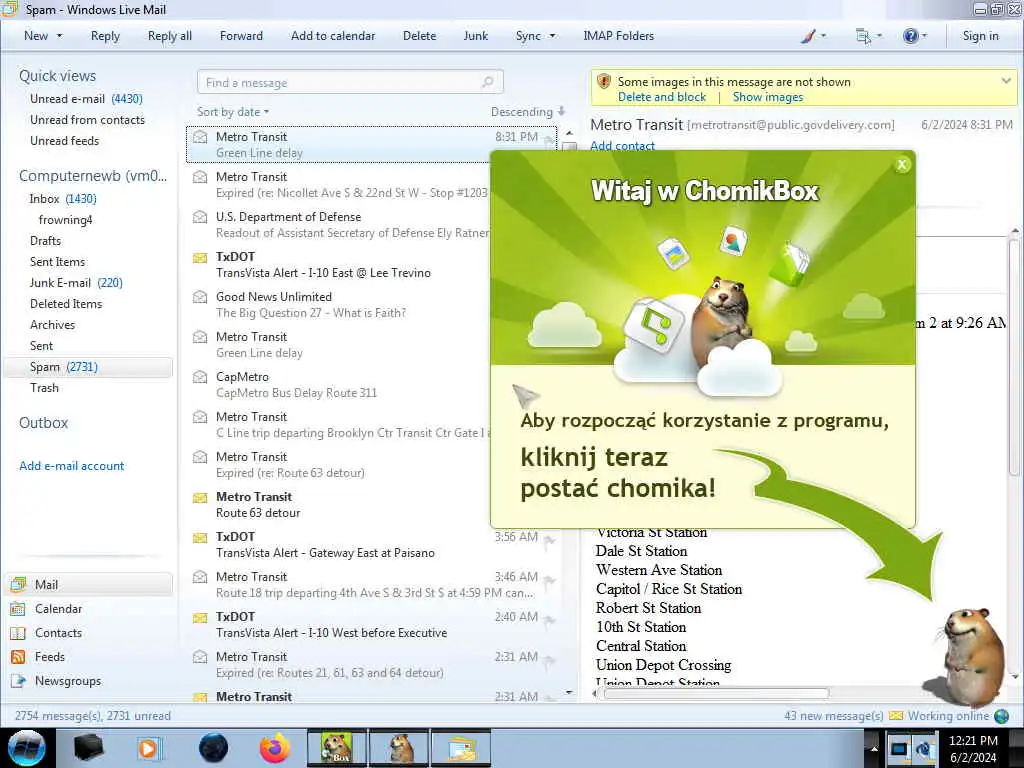The width and height of the screenshot is (1024, 768).
Task: Click the flag icon on the 2:40 AM TxDOT message
Action: (x=550, y=620)
